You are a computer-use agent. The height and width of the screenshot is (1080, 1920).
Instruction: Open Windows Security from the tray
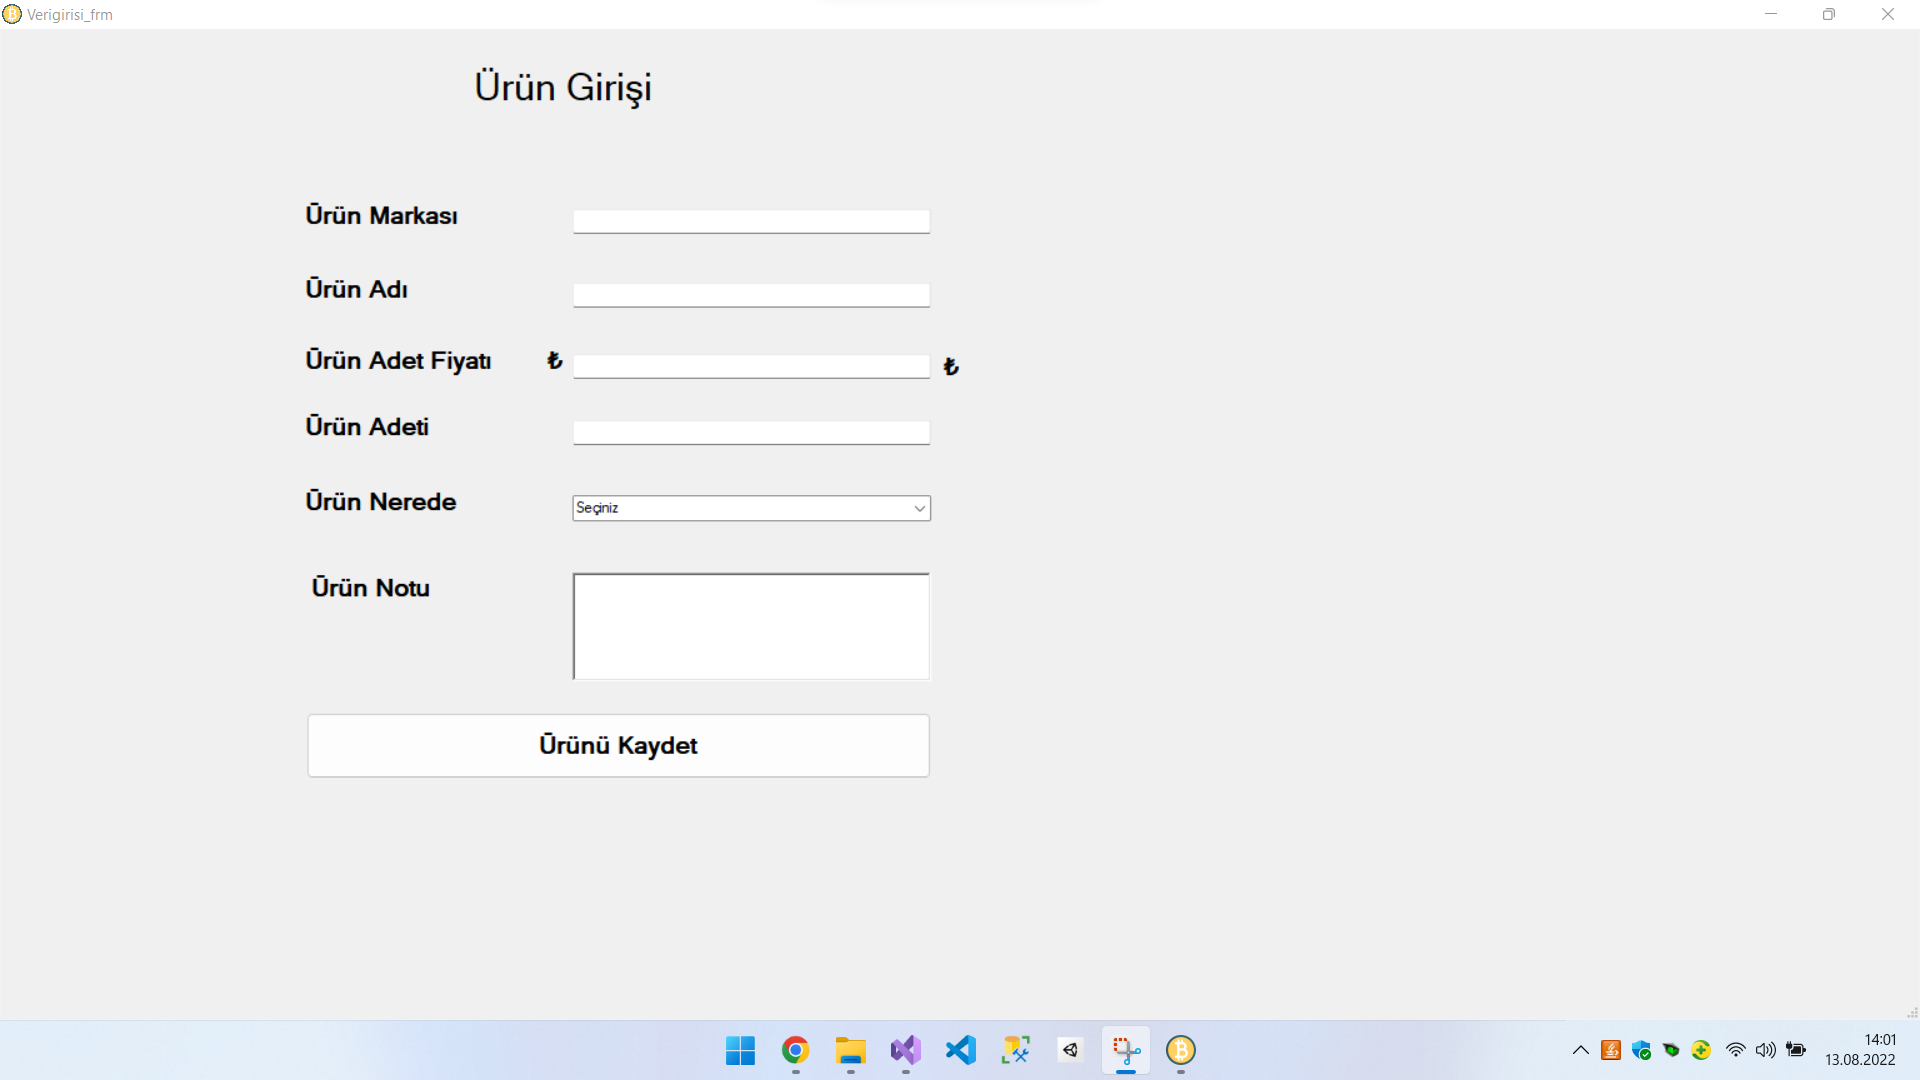[1641, 1051]
